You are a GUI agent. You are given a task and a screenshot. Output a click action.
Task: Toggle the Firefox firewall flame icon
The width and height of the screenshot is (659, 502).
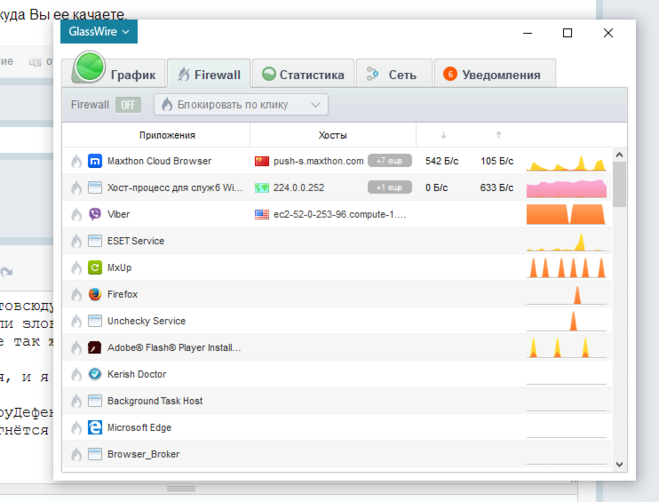tap(76, 294)
